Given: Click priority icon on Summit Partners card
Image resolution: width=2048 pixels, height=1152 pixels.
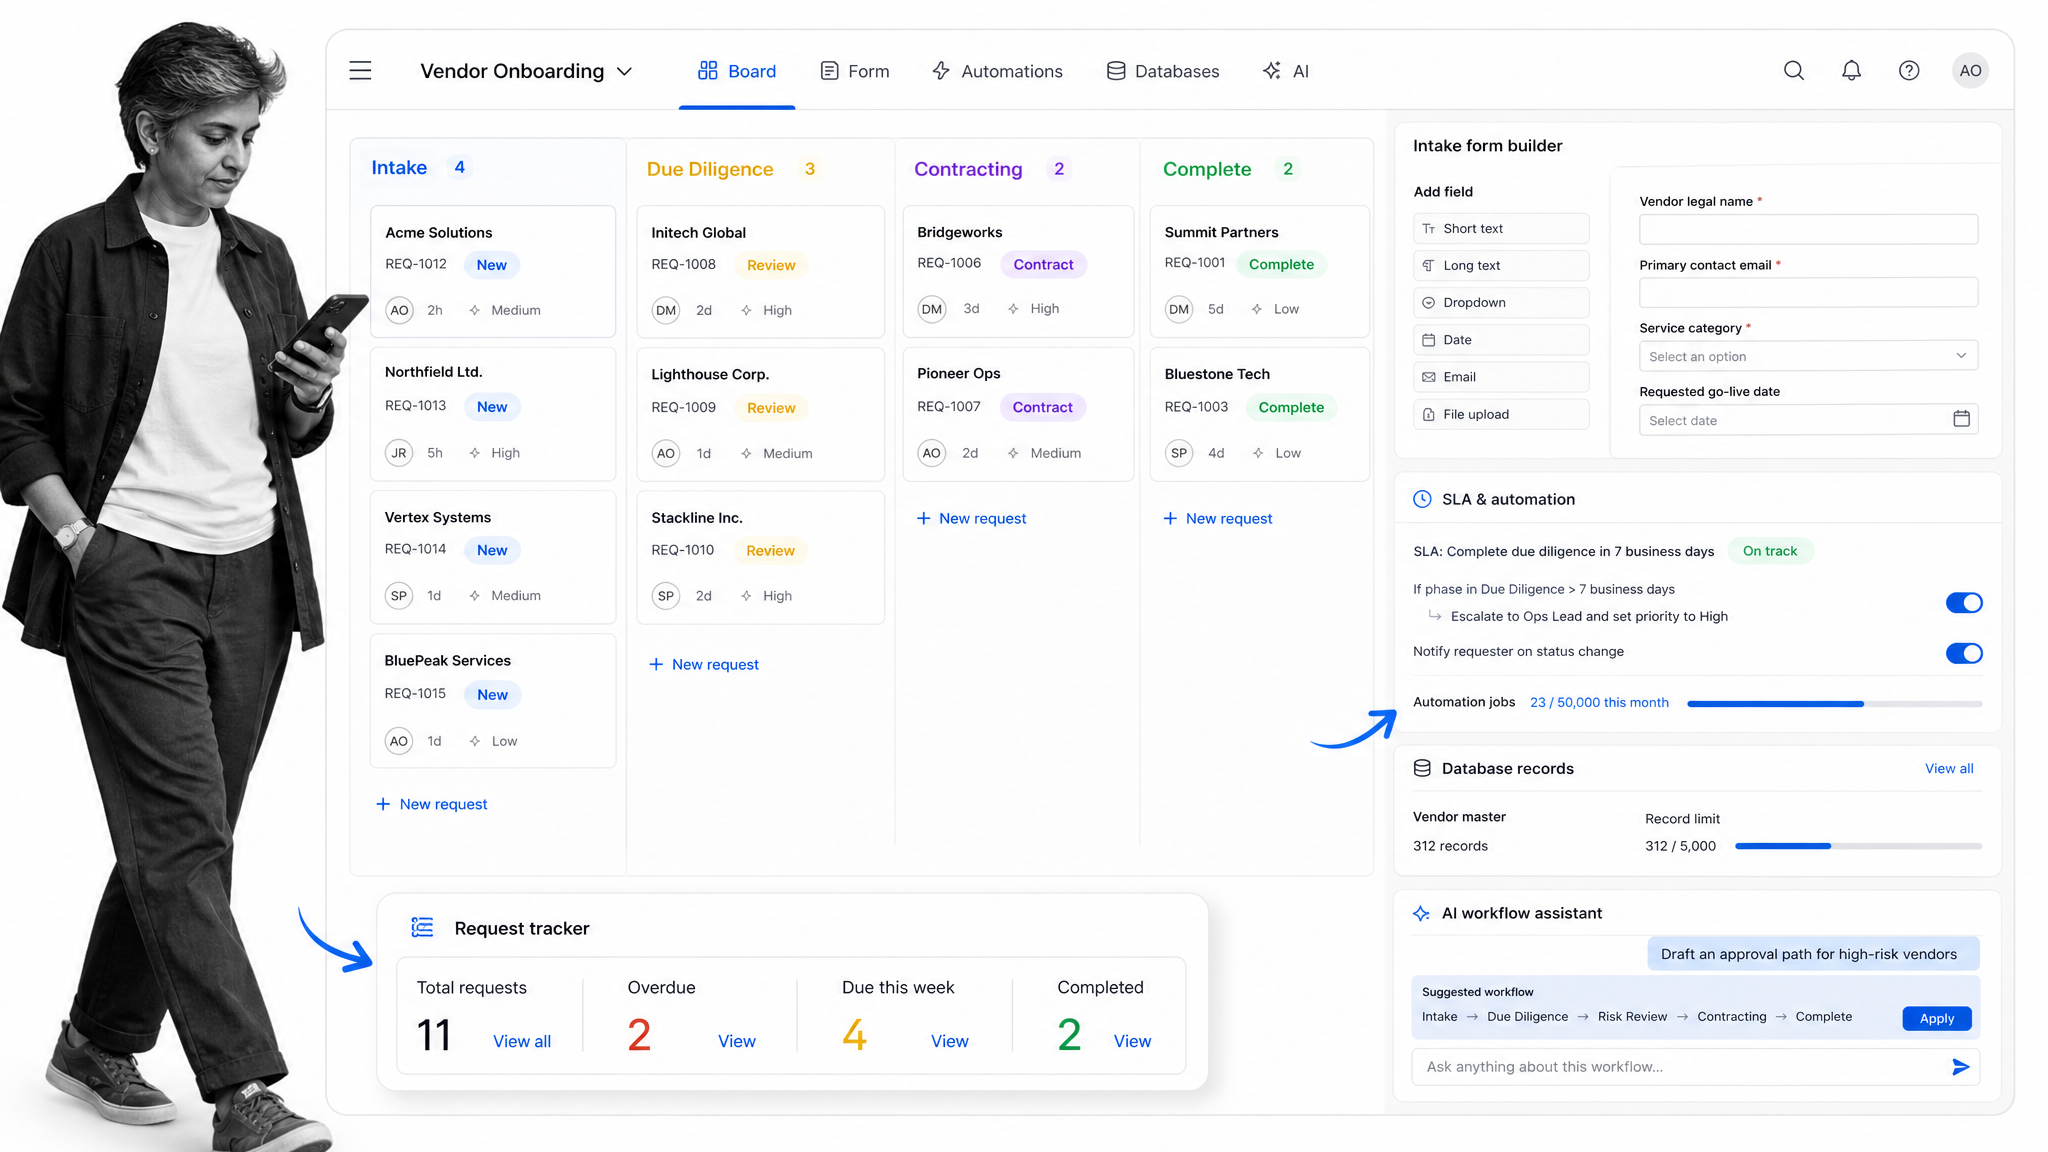Looking at the screenshot, I should [x=1257, y=309].
